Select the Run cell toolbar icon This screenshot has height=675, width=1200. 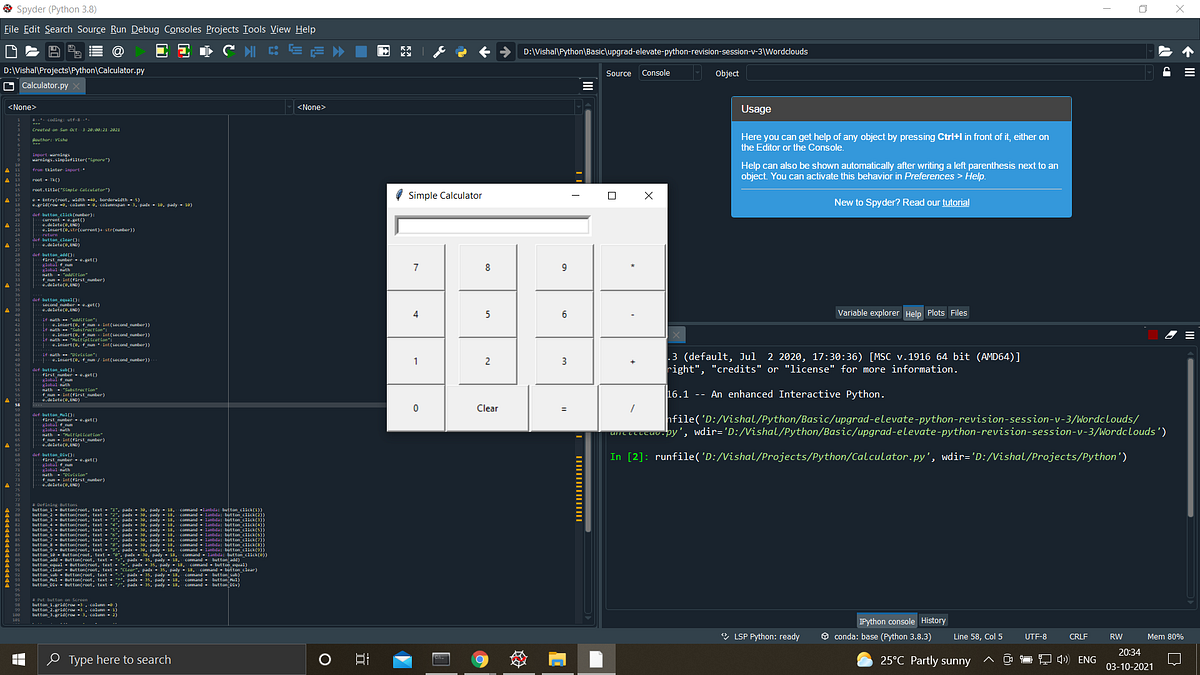pyautogui.click(x=162, y=51)
